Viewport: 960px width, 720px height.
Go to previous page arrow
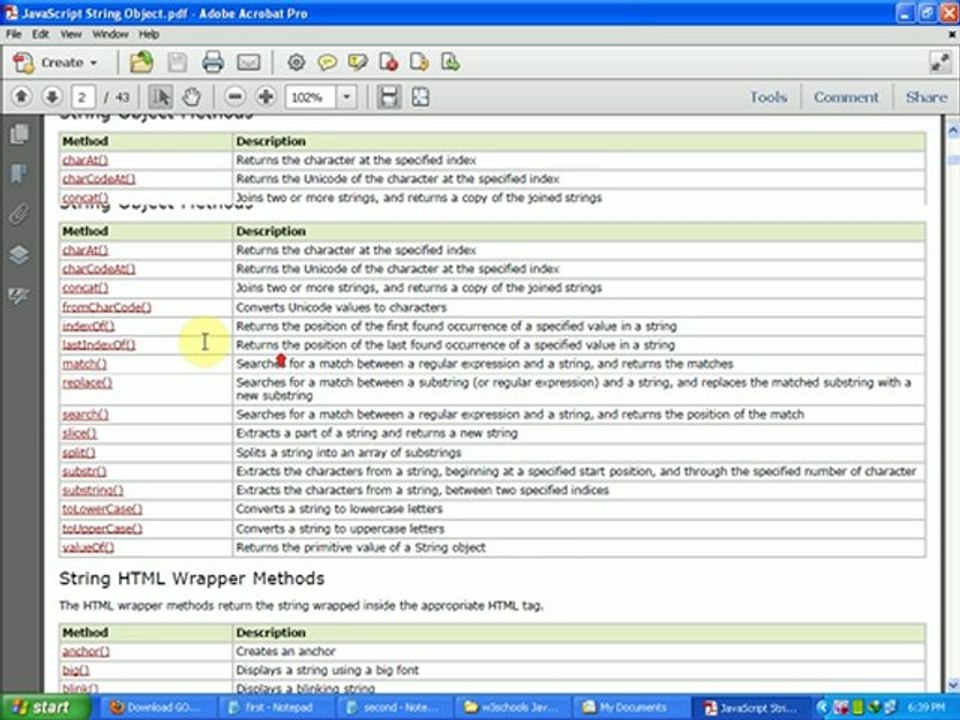(x=21, y=97)
